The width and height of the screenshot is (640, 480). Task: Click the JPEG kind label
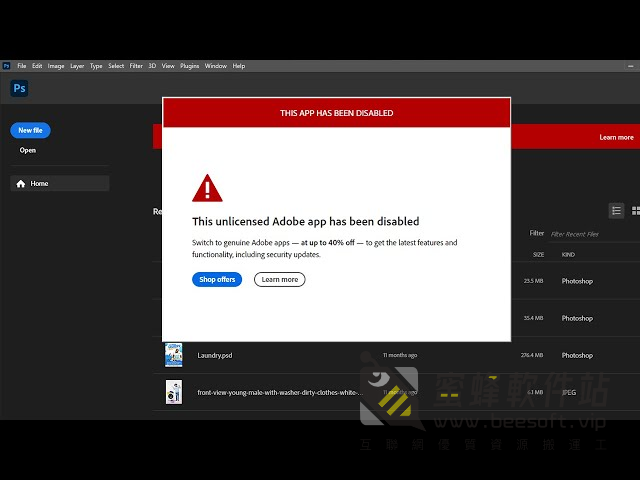tap(569, 393)
